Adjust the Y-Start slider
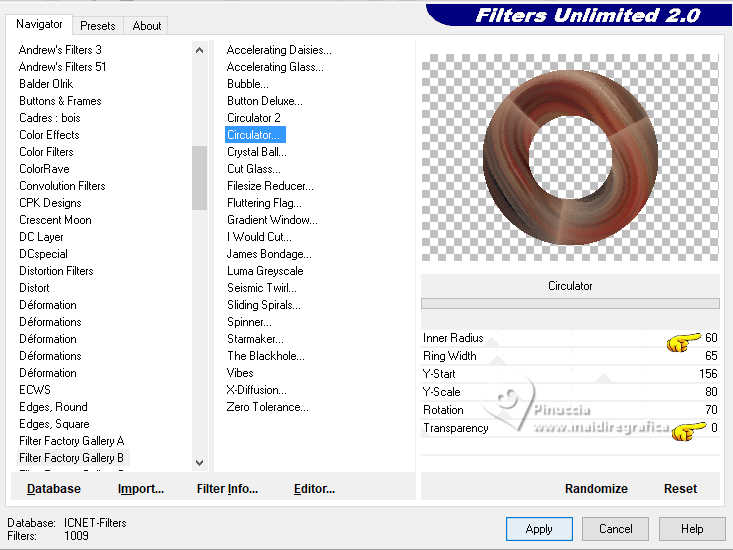Screen dimensions: 733x550 pos(570,374)
